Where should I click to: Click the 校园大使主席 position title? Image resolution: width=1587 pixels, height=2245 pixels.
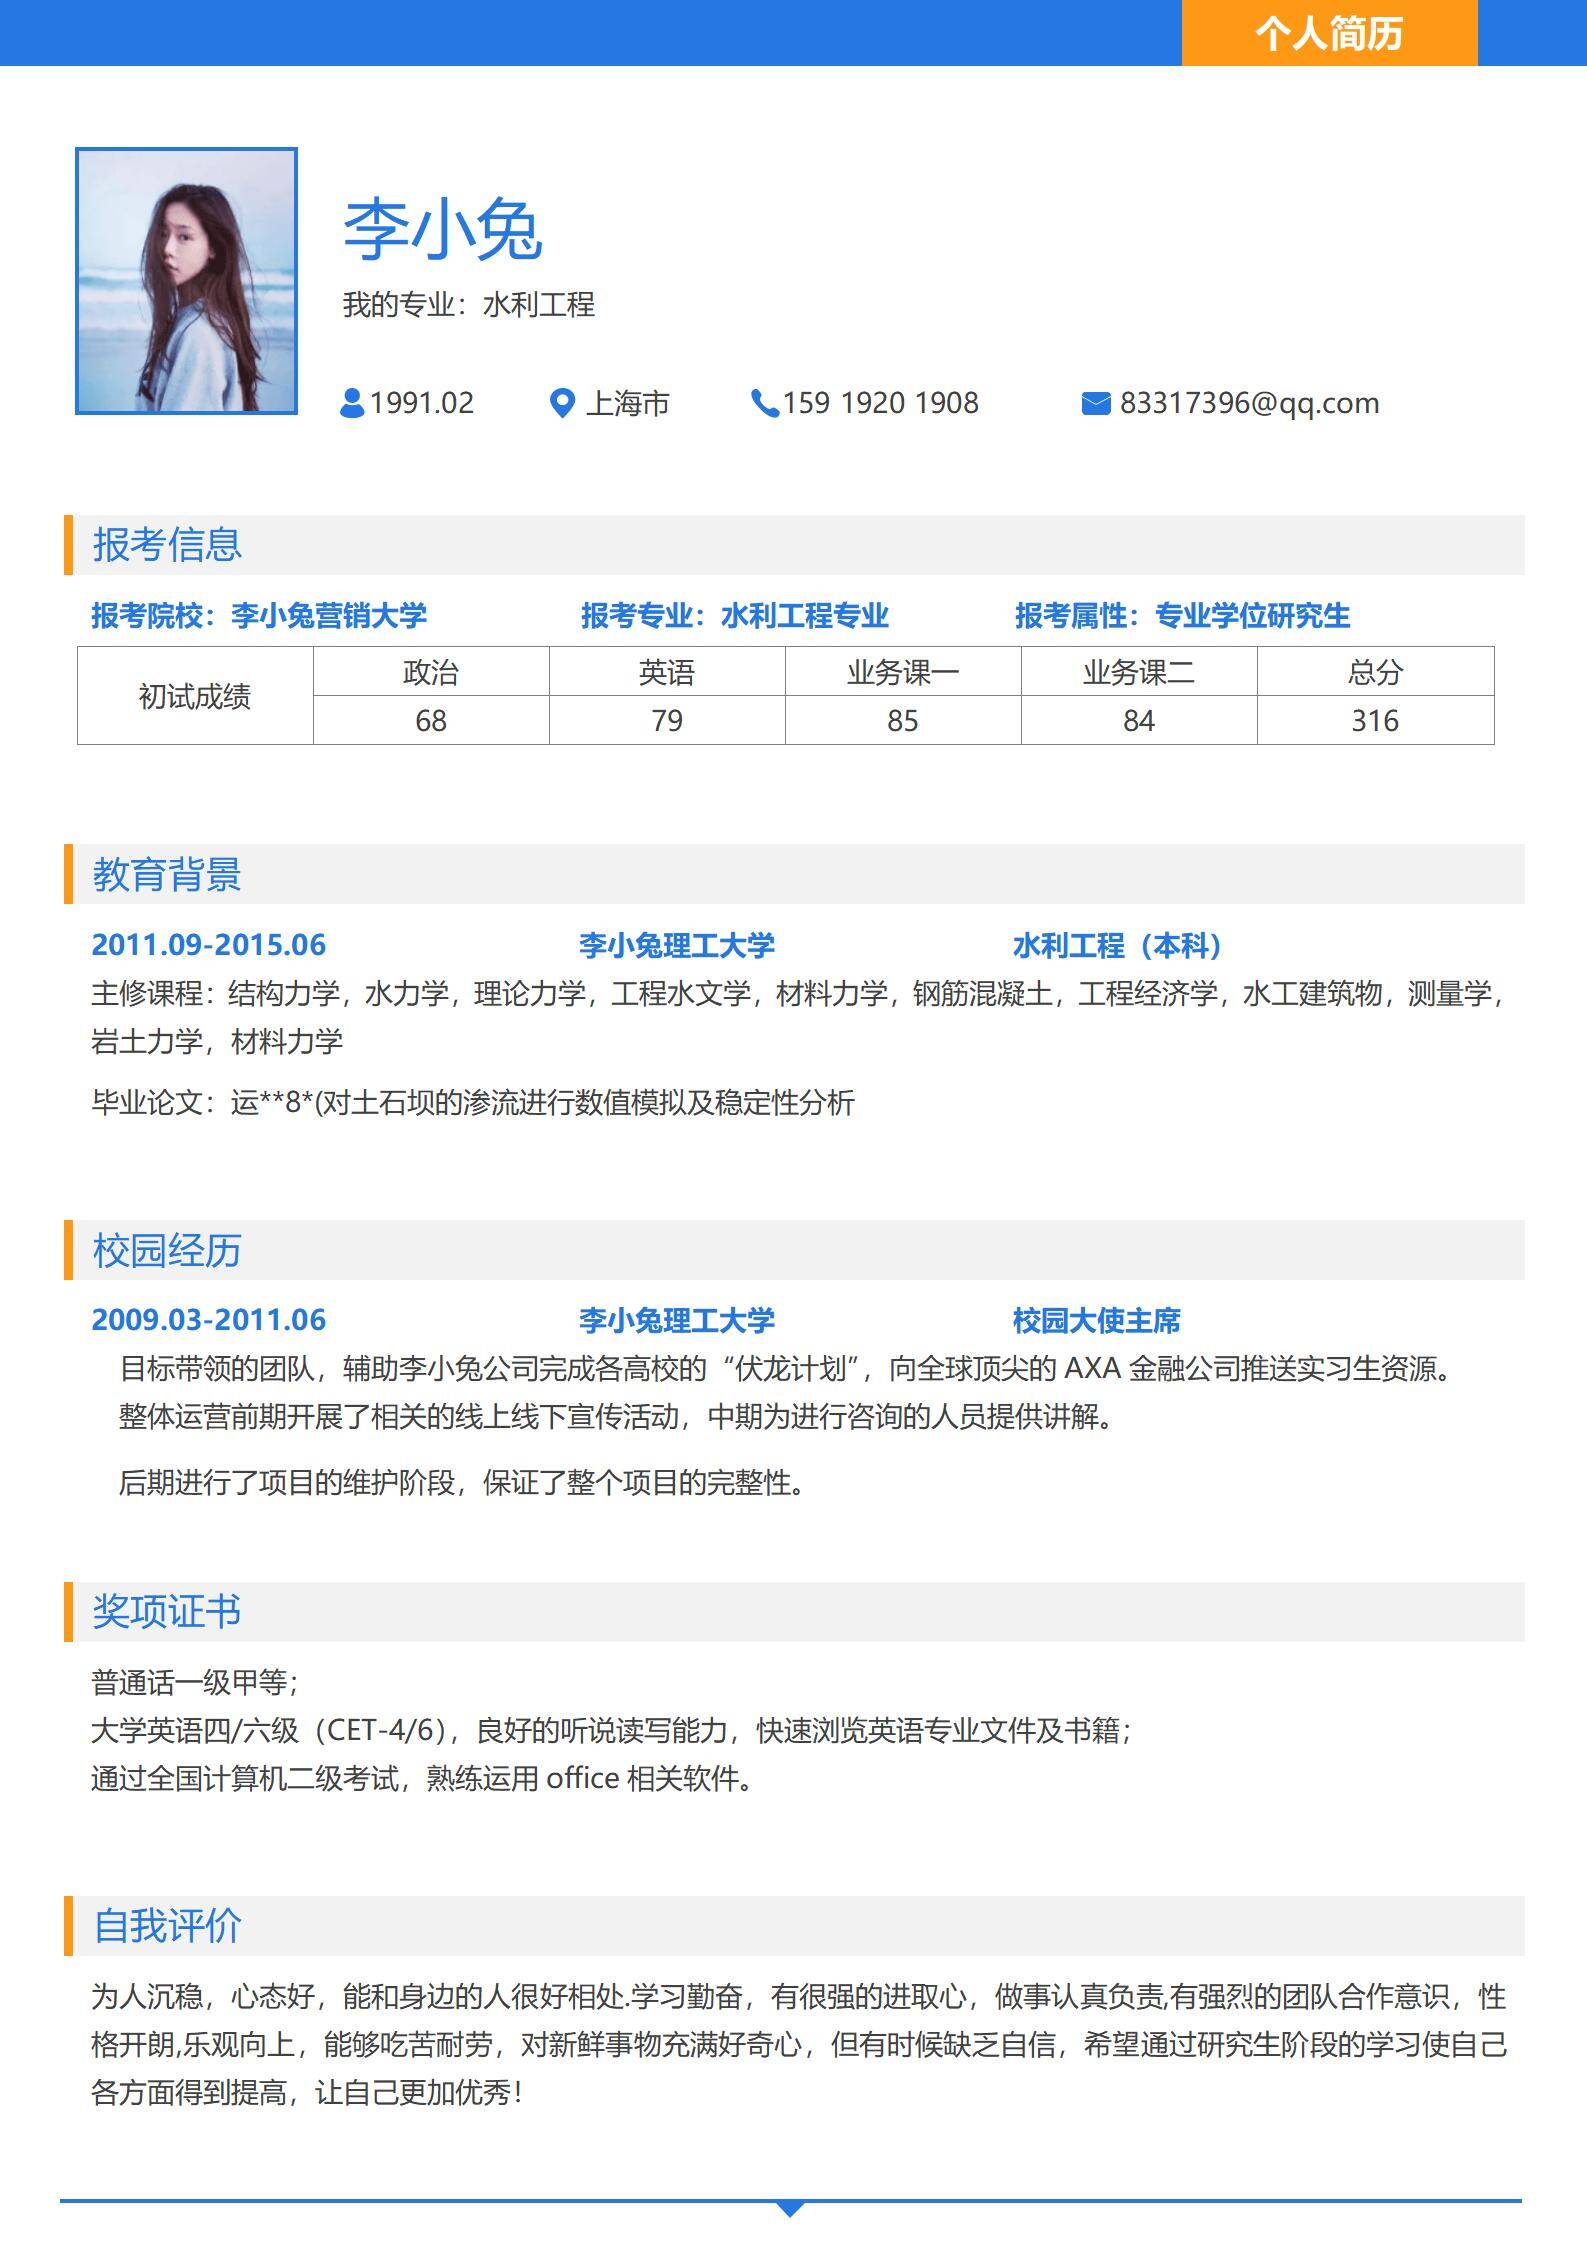(x=1096, y=1320)
